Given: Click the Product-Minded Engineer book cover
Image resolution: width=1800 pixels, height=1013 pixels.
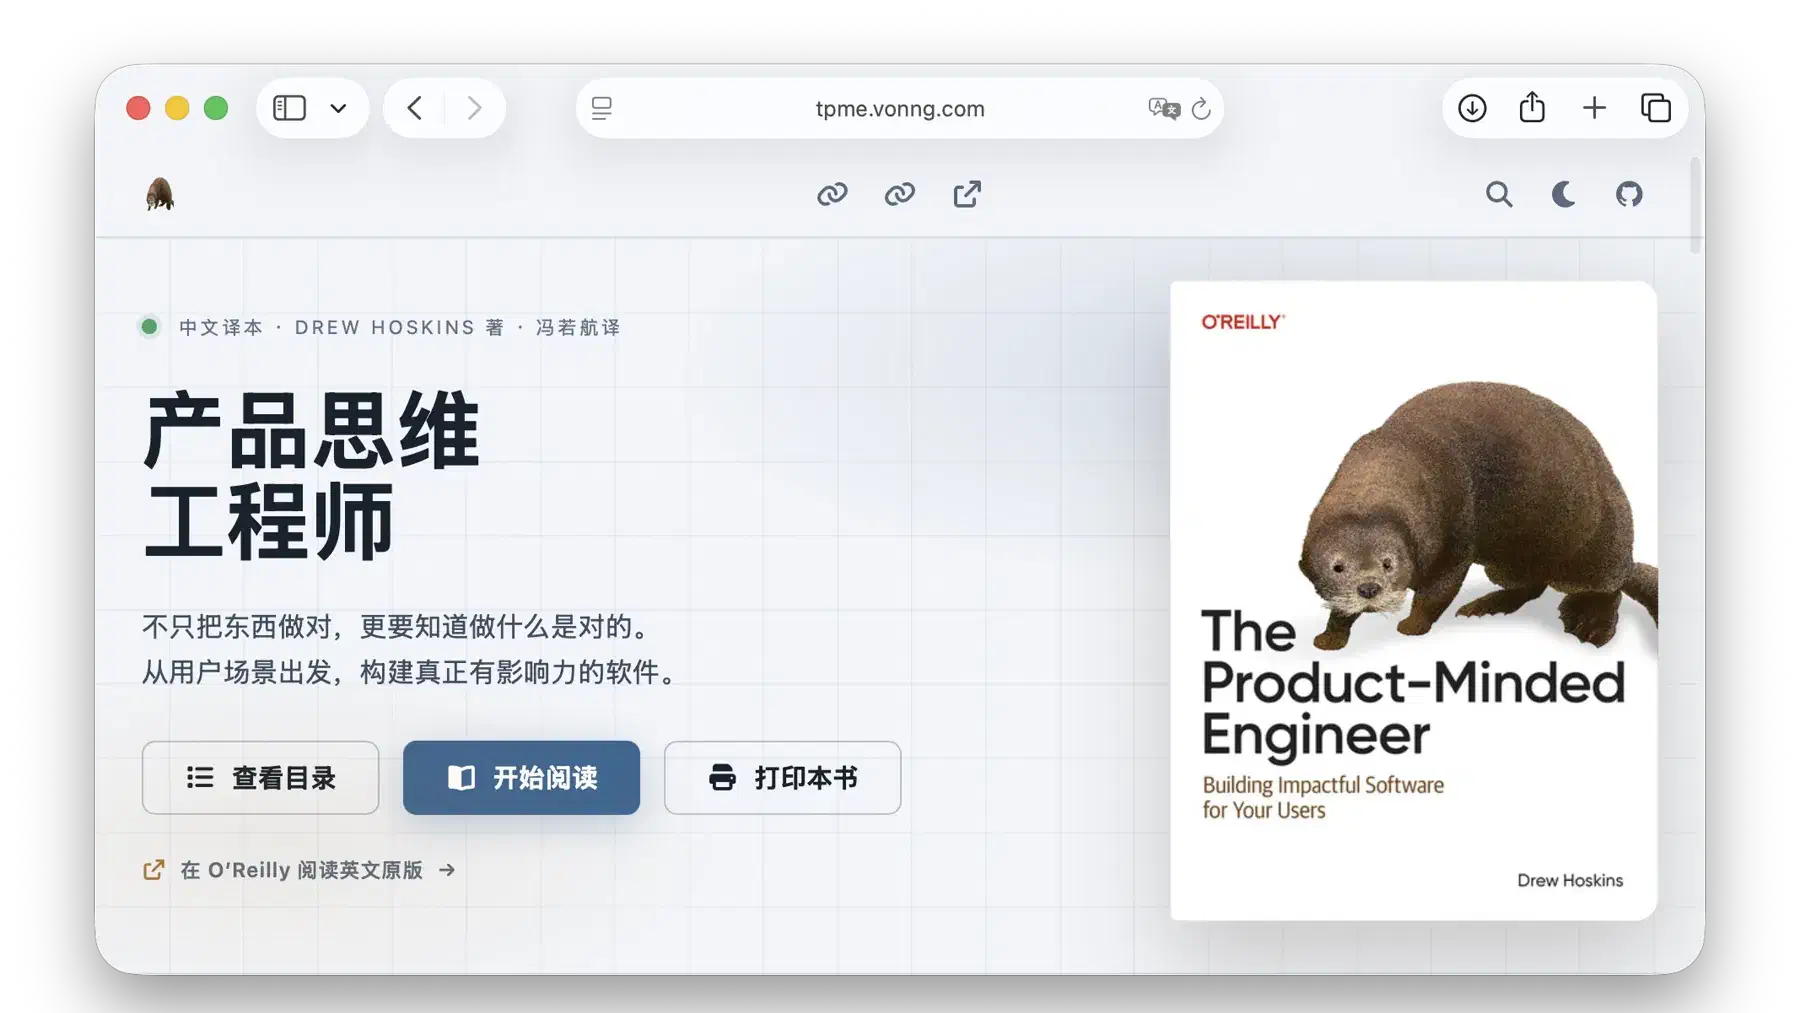Looking at the screenshot, I should click(x=1413, y=600).
